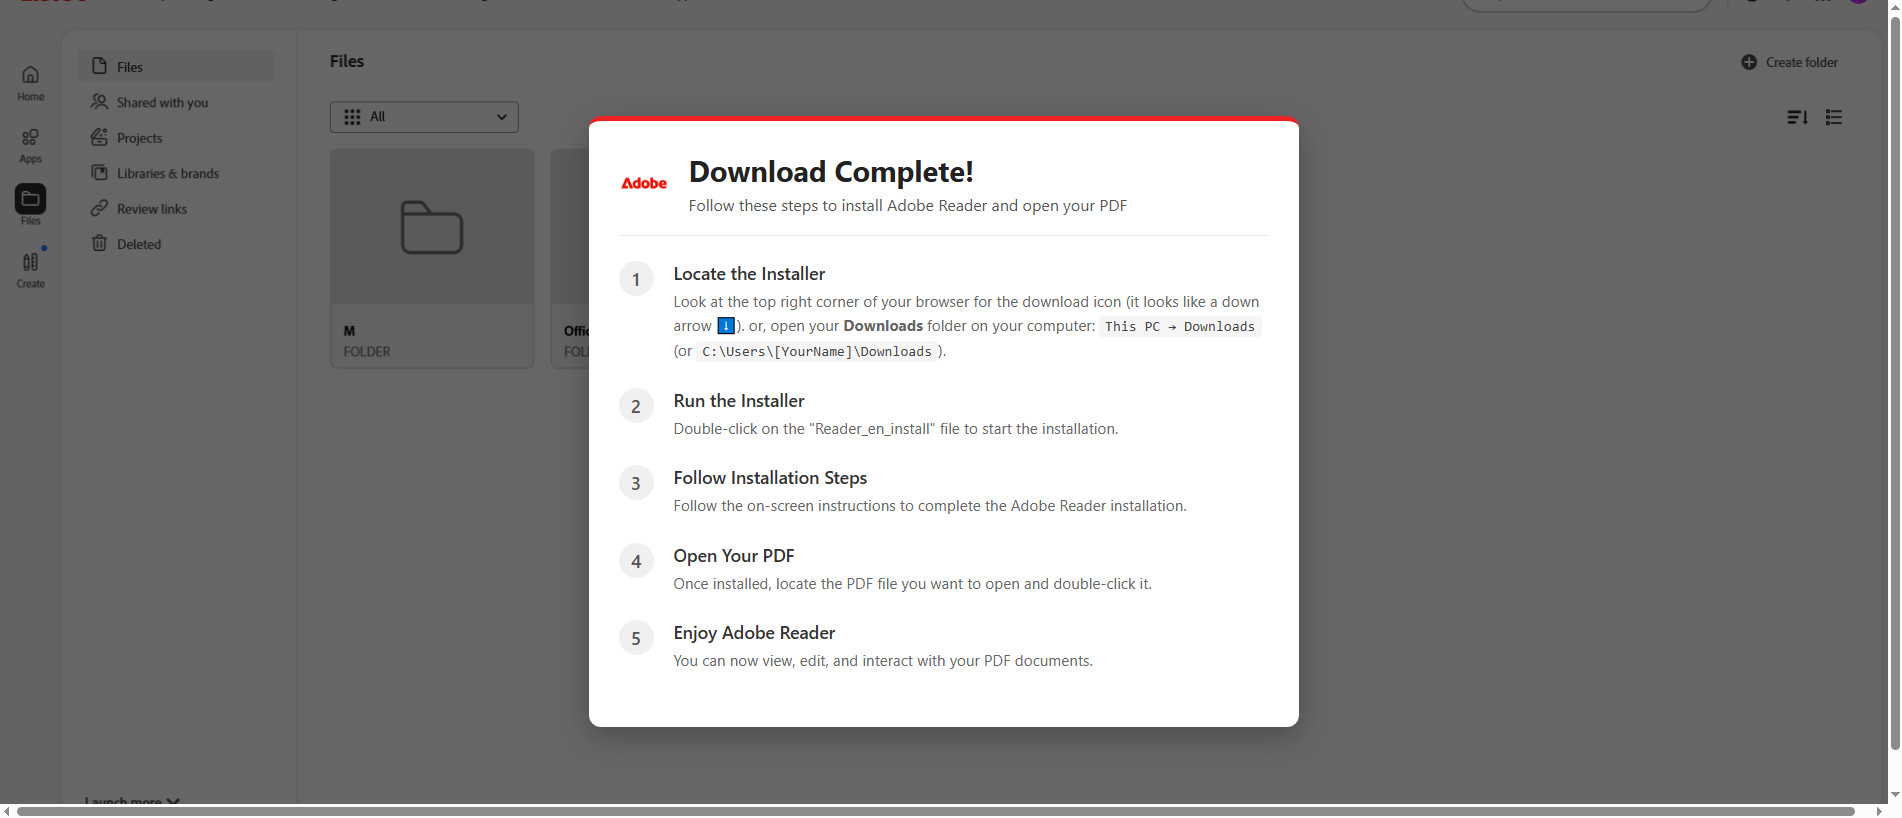Viewport: 1902px width, 818px height.
Task: Click the Adobe logo in the dialog
Action: pos(644,183)
